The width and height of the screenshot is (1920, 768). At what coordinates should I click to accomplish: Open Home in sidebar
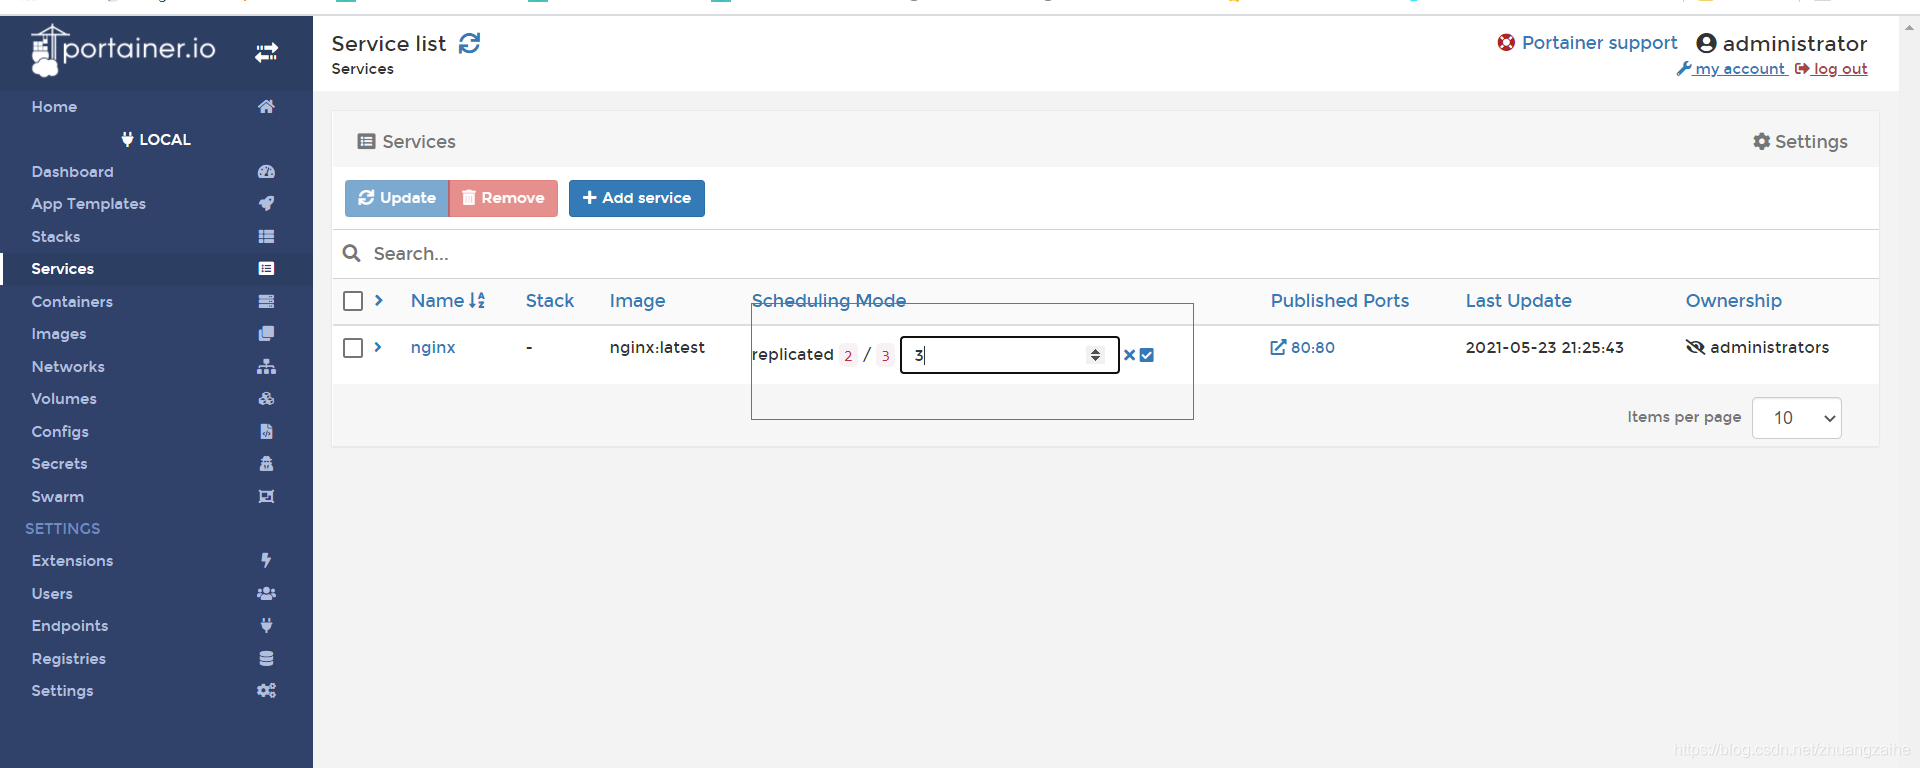(54, 107)
